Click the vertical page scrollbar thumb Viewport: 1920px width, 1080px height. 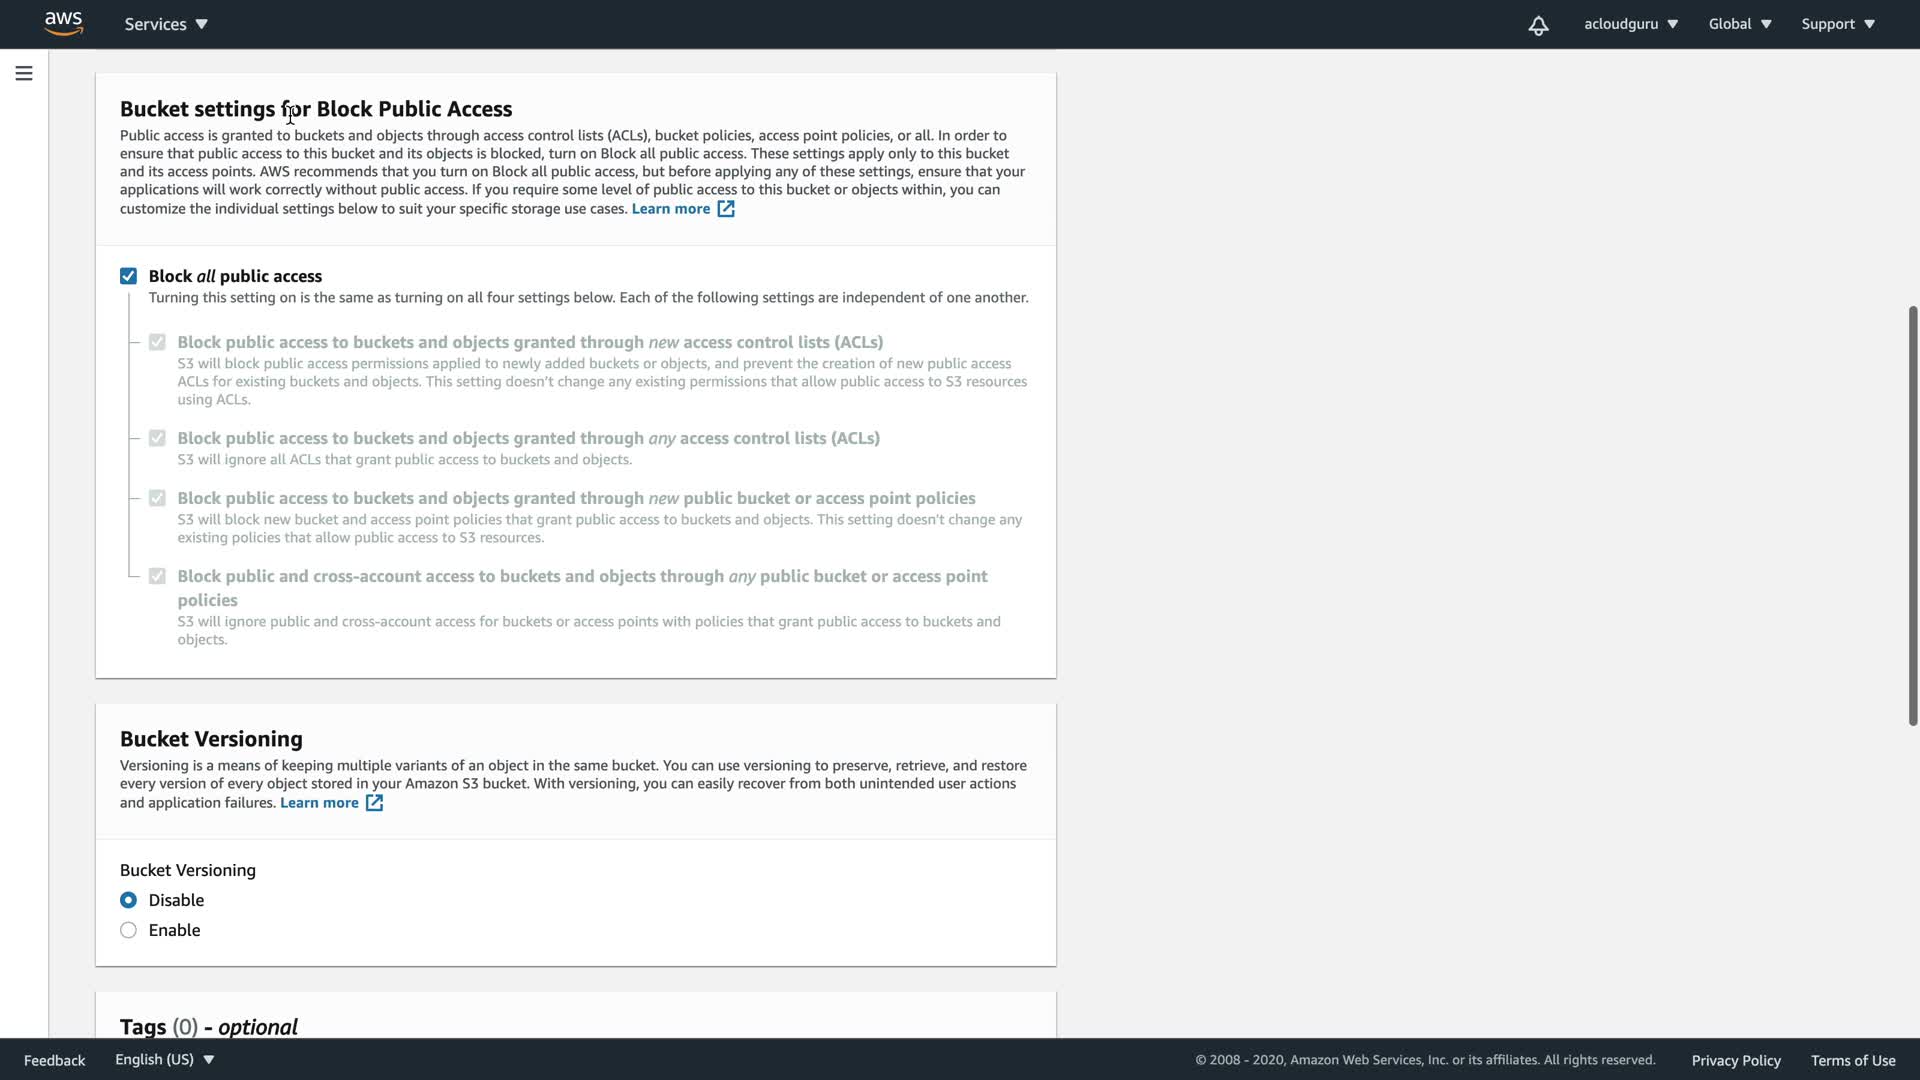[1912, 515]
